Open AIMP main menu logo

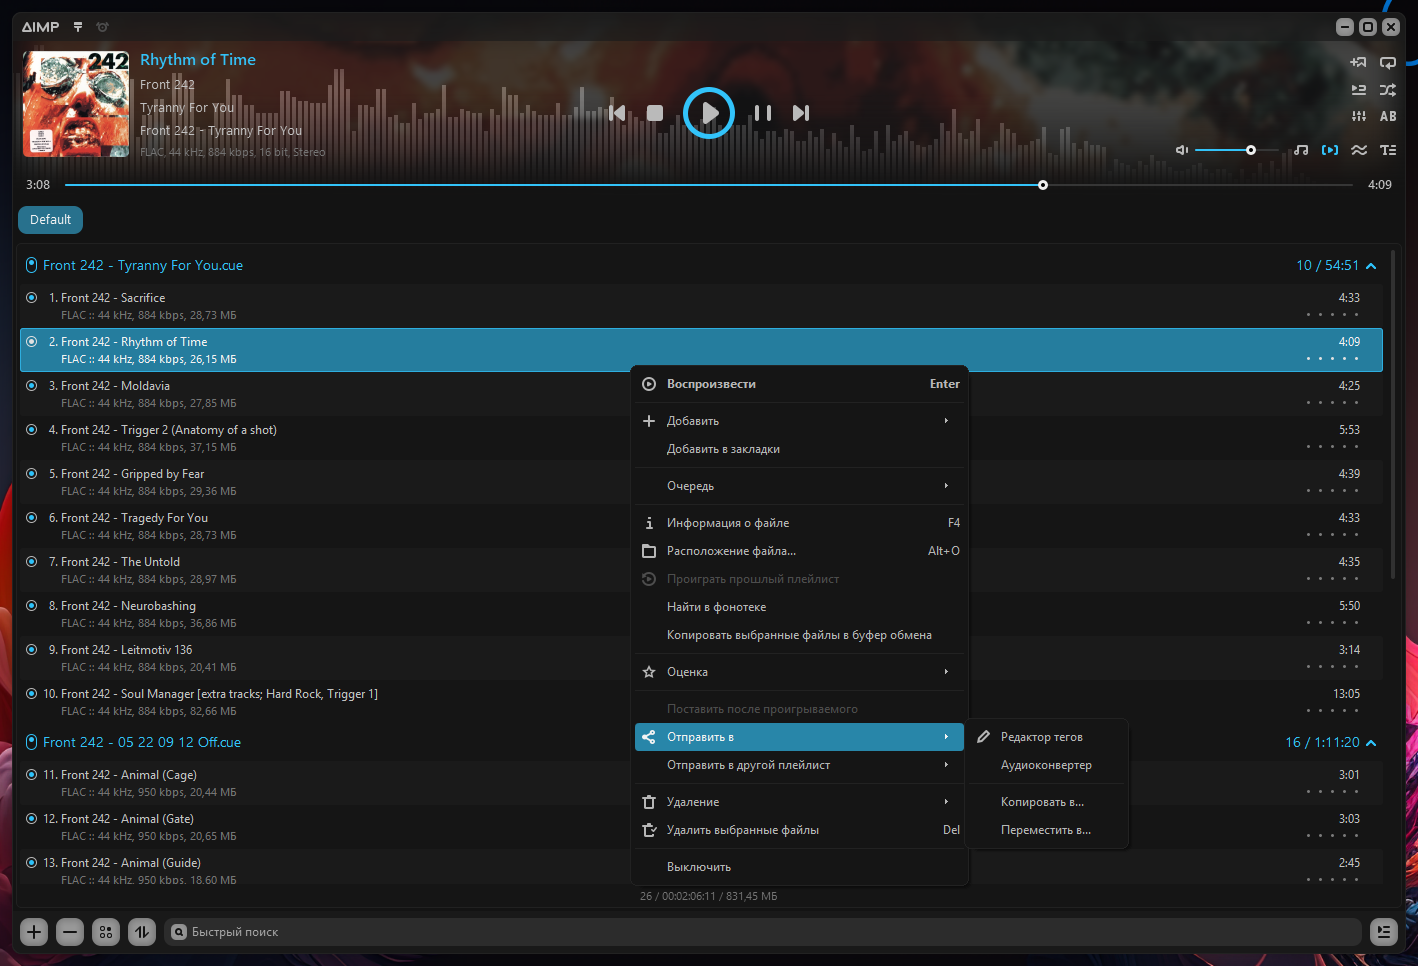41,27
